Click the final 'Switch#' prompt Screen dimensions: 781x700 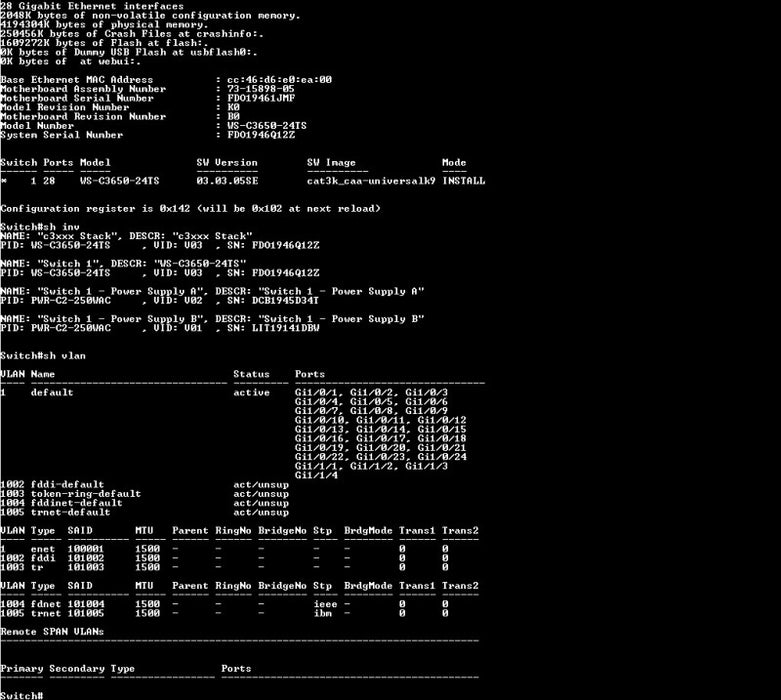[21, 696]
